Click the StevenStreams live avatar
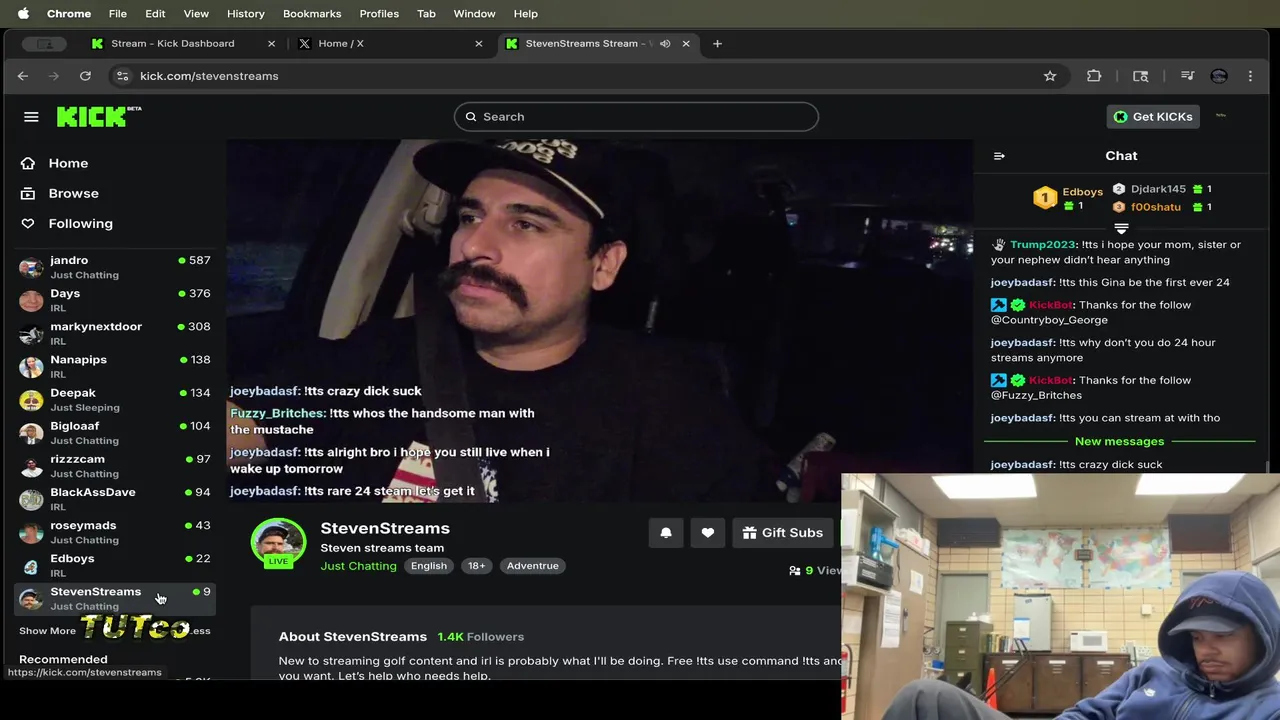Screen dimensions: 1280x720 point(278,543)
